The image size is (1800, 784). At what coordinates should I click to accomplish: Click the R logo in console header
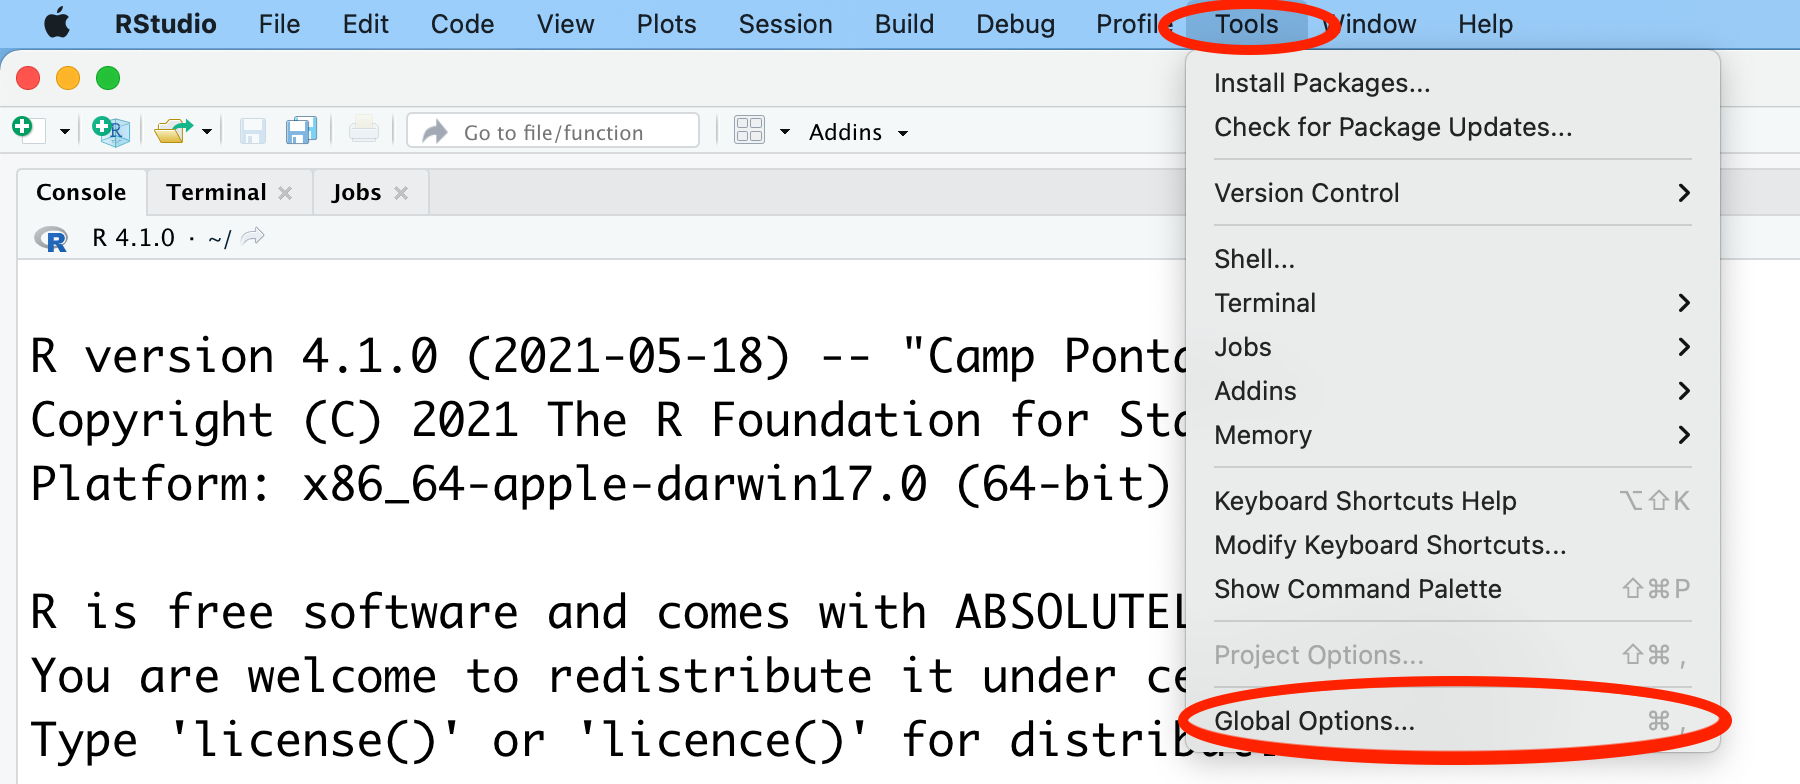tap(52, 239)
